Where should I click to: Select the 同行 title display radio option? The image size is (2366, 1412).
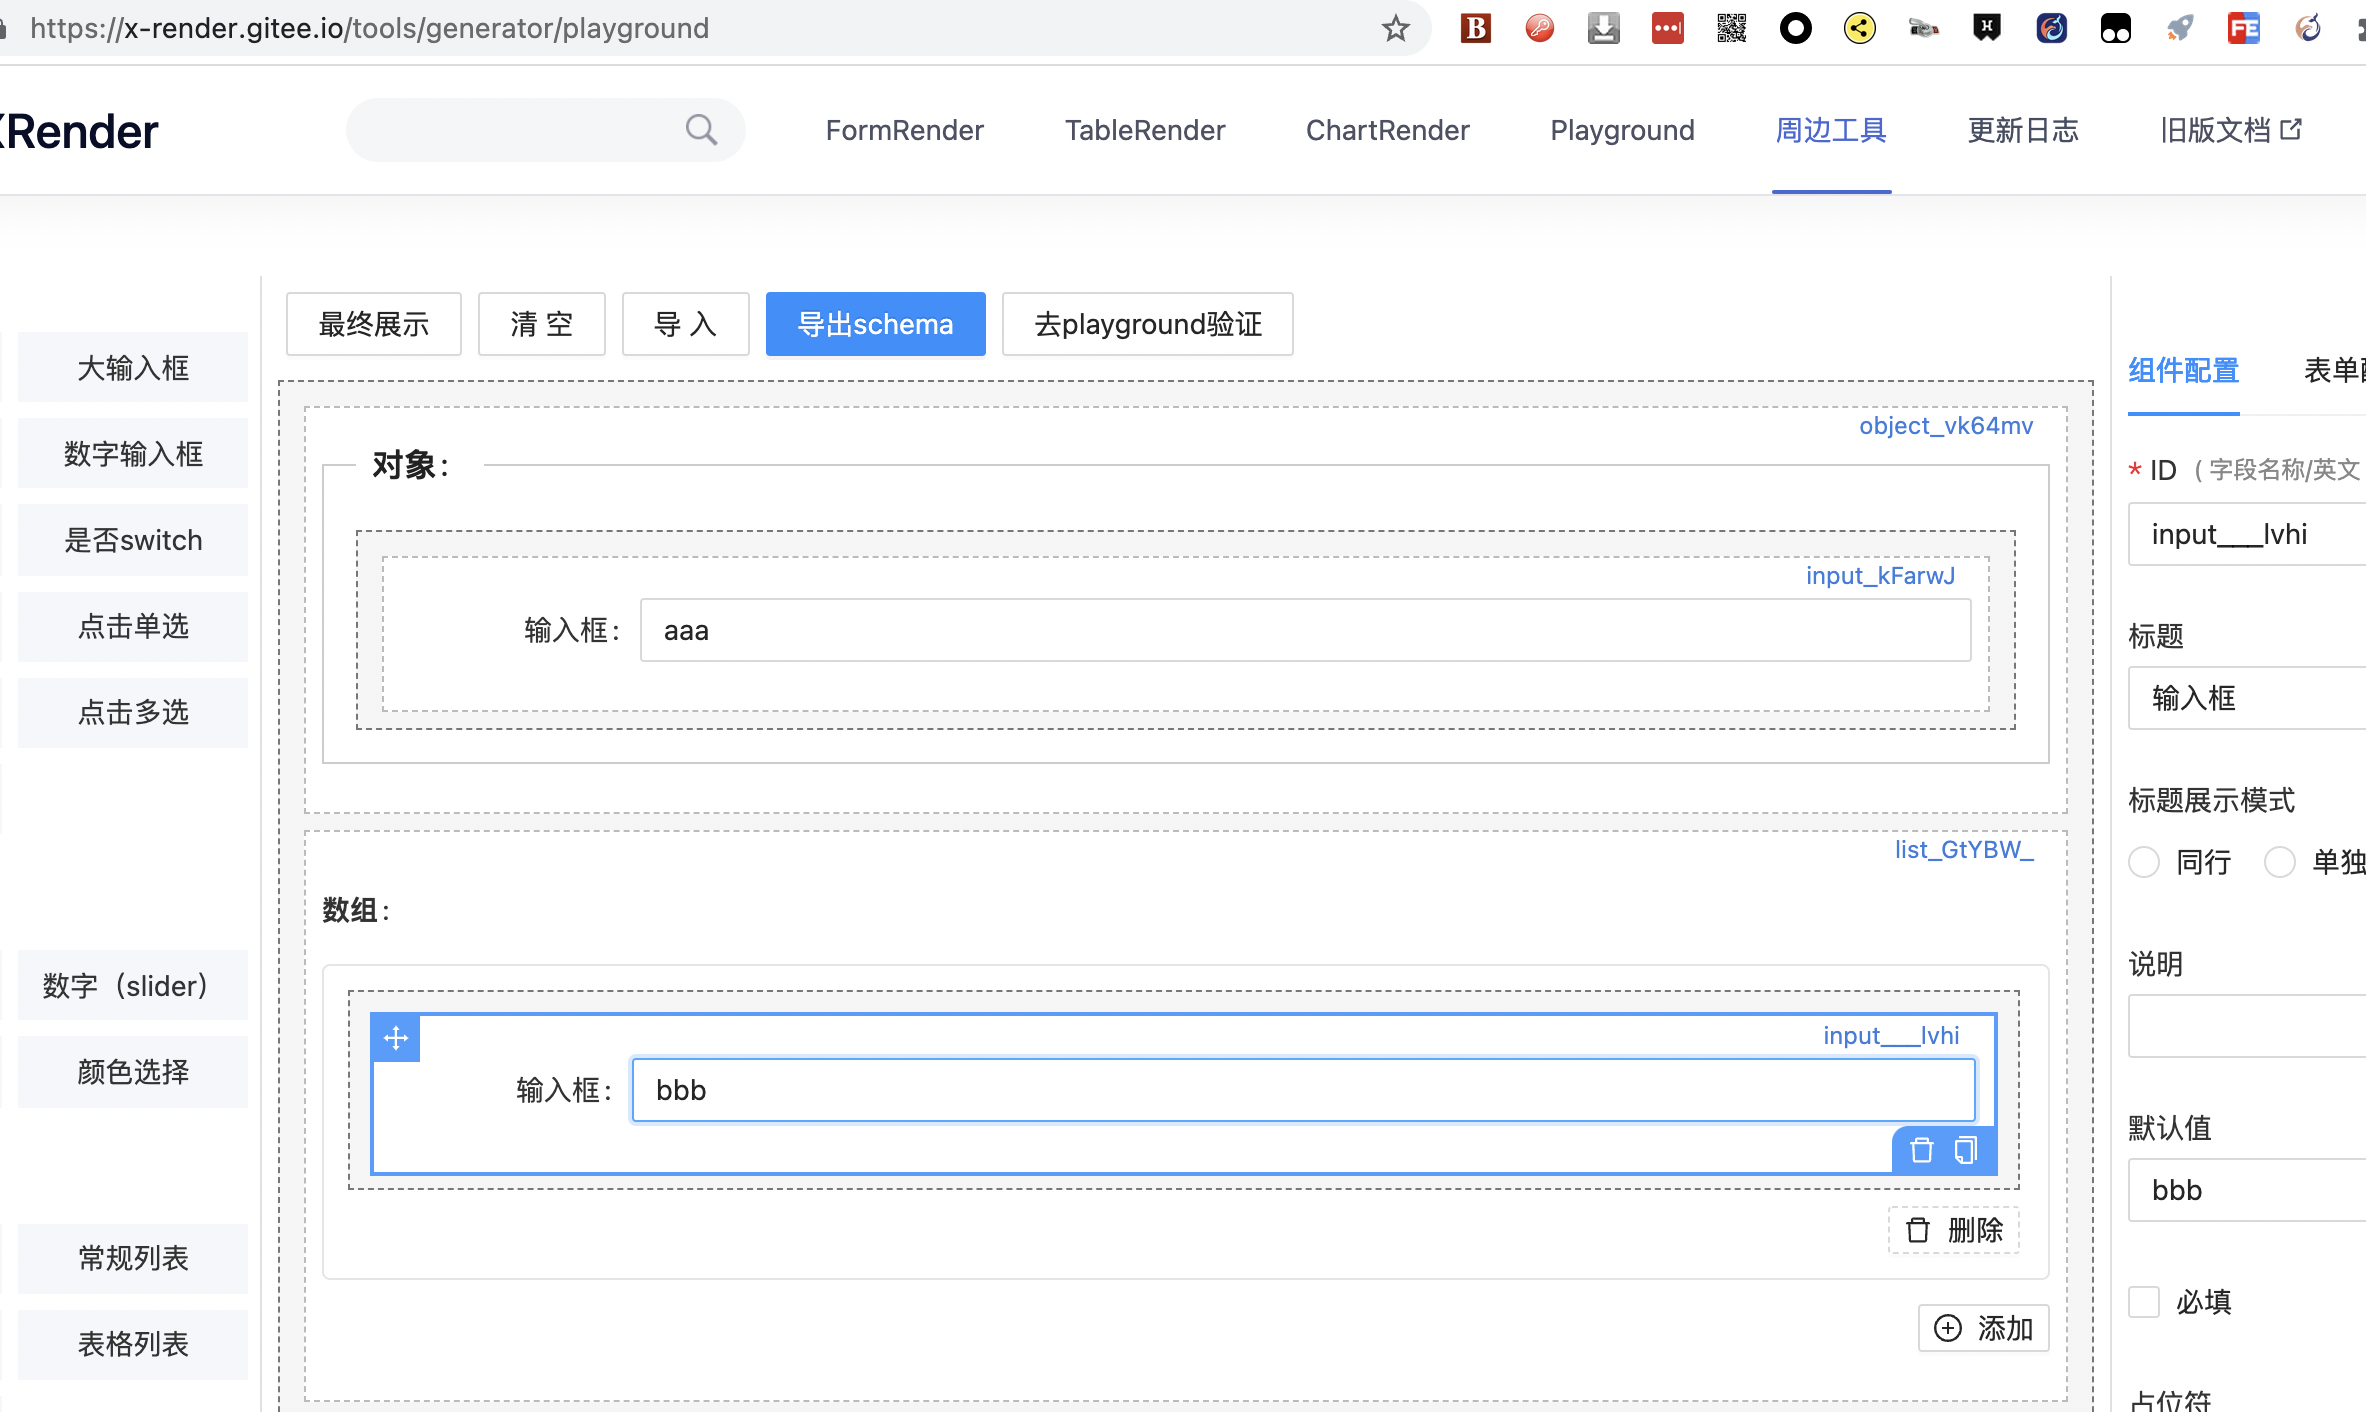[x=2143, y=861]
